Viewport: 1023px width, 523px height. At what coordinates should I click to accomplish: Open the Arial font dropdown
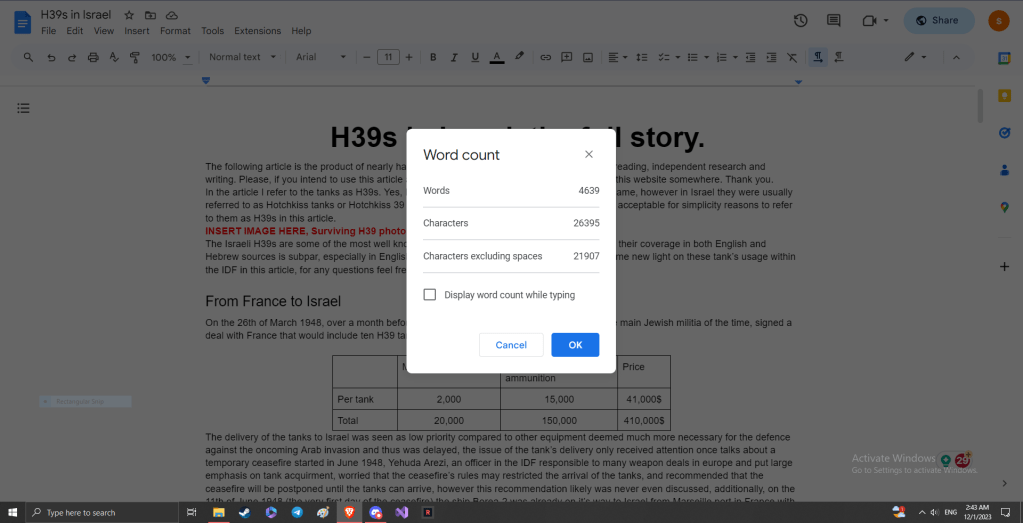tap(320, 57)
